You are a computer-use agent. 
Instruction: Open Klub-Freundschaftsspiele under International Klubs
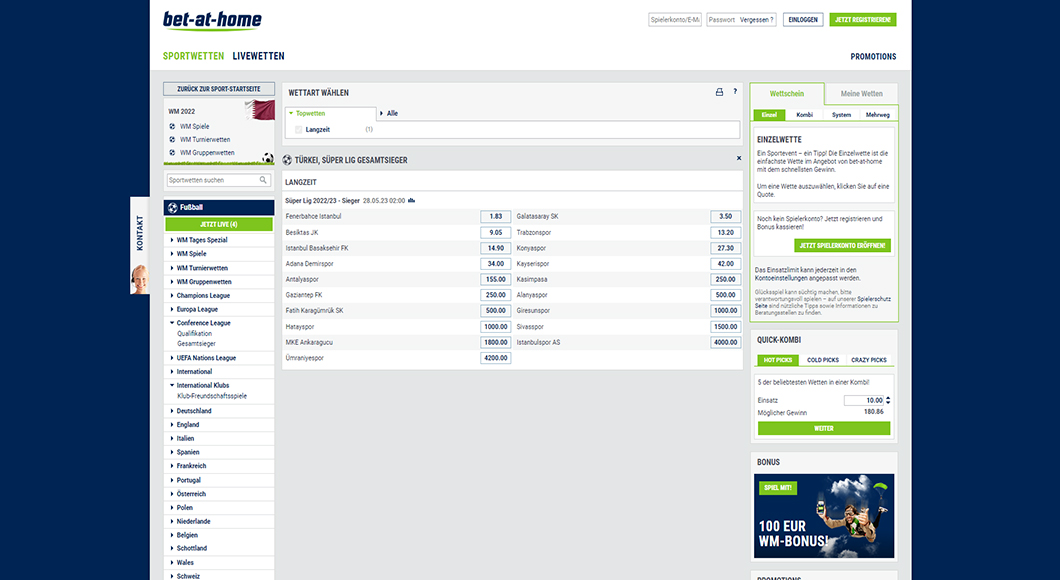point(212,396)
